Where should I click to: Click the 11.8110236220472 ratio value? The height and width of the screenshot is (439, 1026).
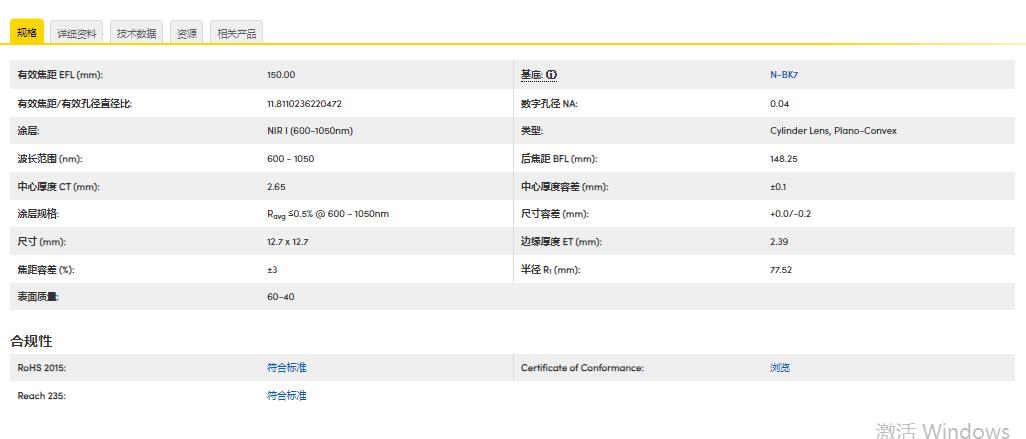(x=304, y=103)
